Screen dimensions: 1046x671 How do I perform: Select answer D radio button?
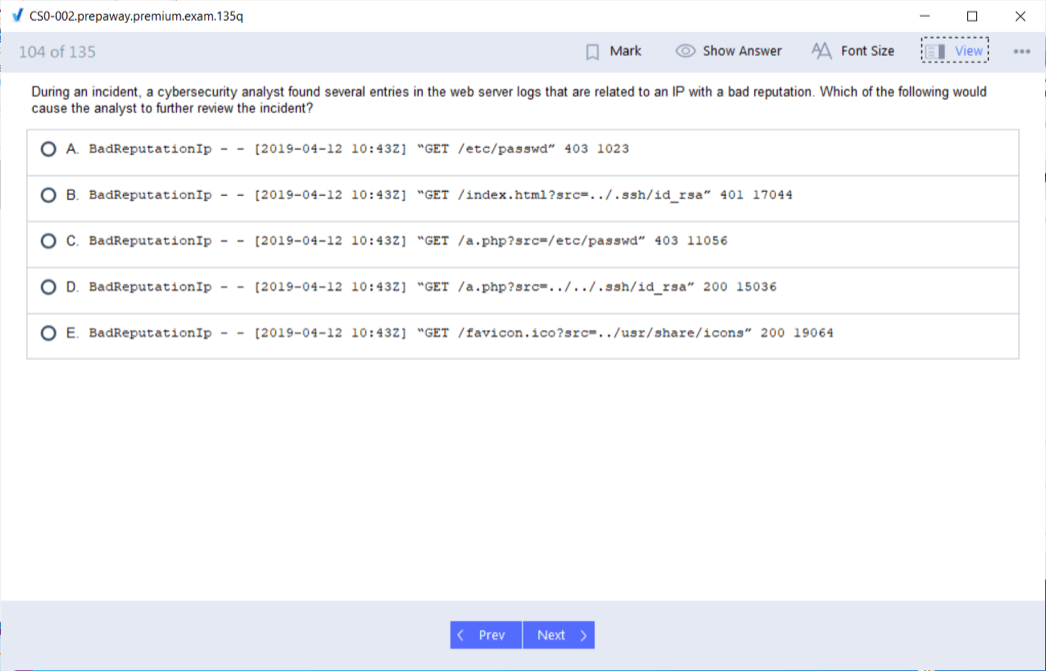point(48,287)
